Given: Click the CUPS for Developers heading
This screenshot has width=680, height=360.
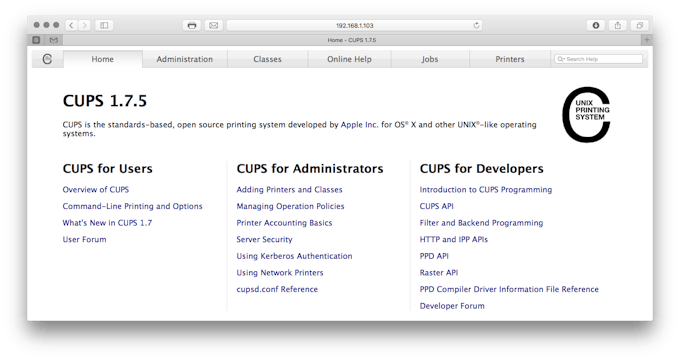Looking at the screenshot, I should 481,168.
